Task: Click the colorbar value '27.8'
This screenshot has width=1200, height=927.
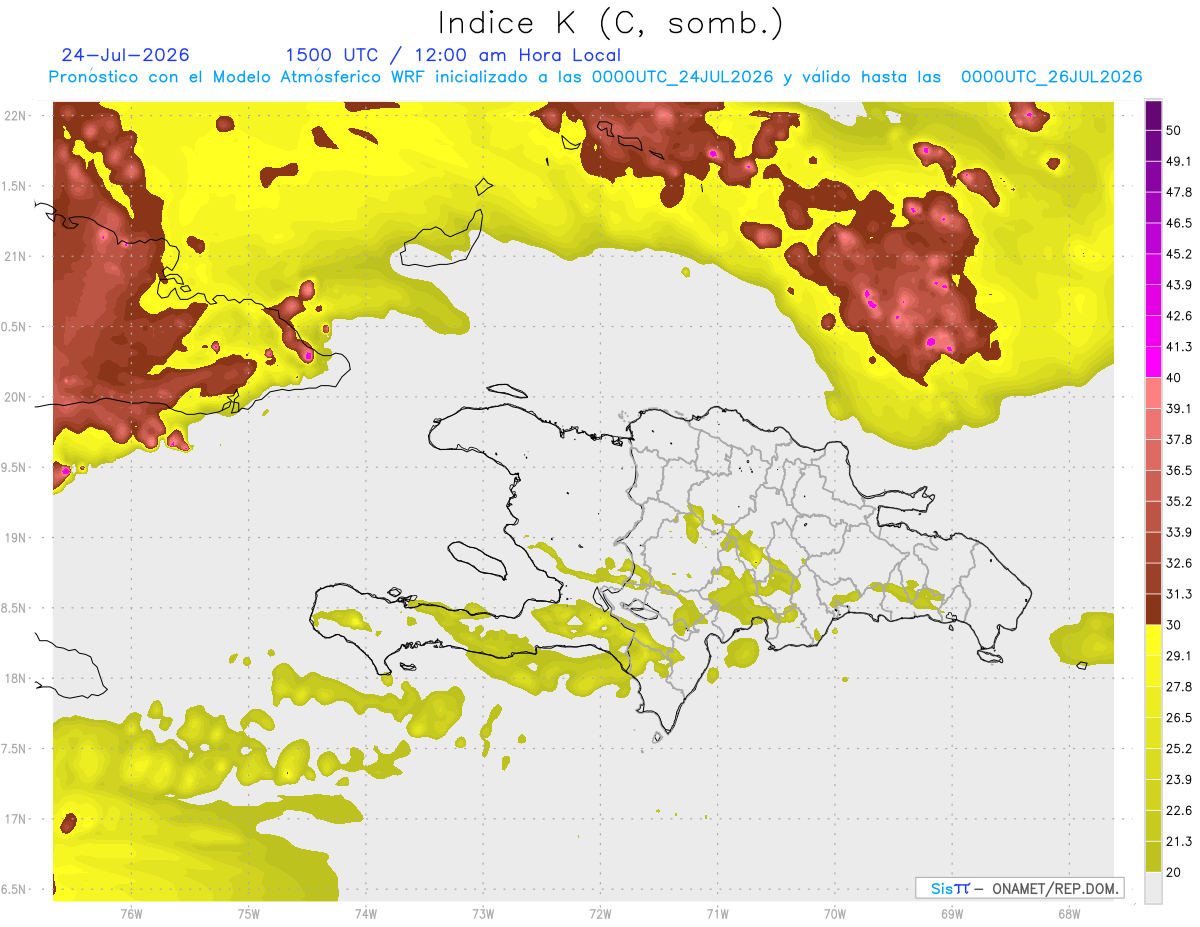Action: coord(1179,687)
